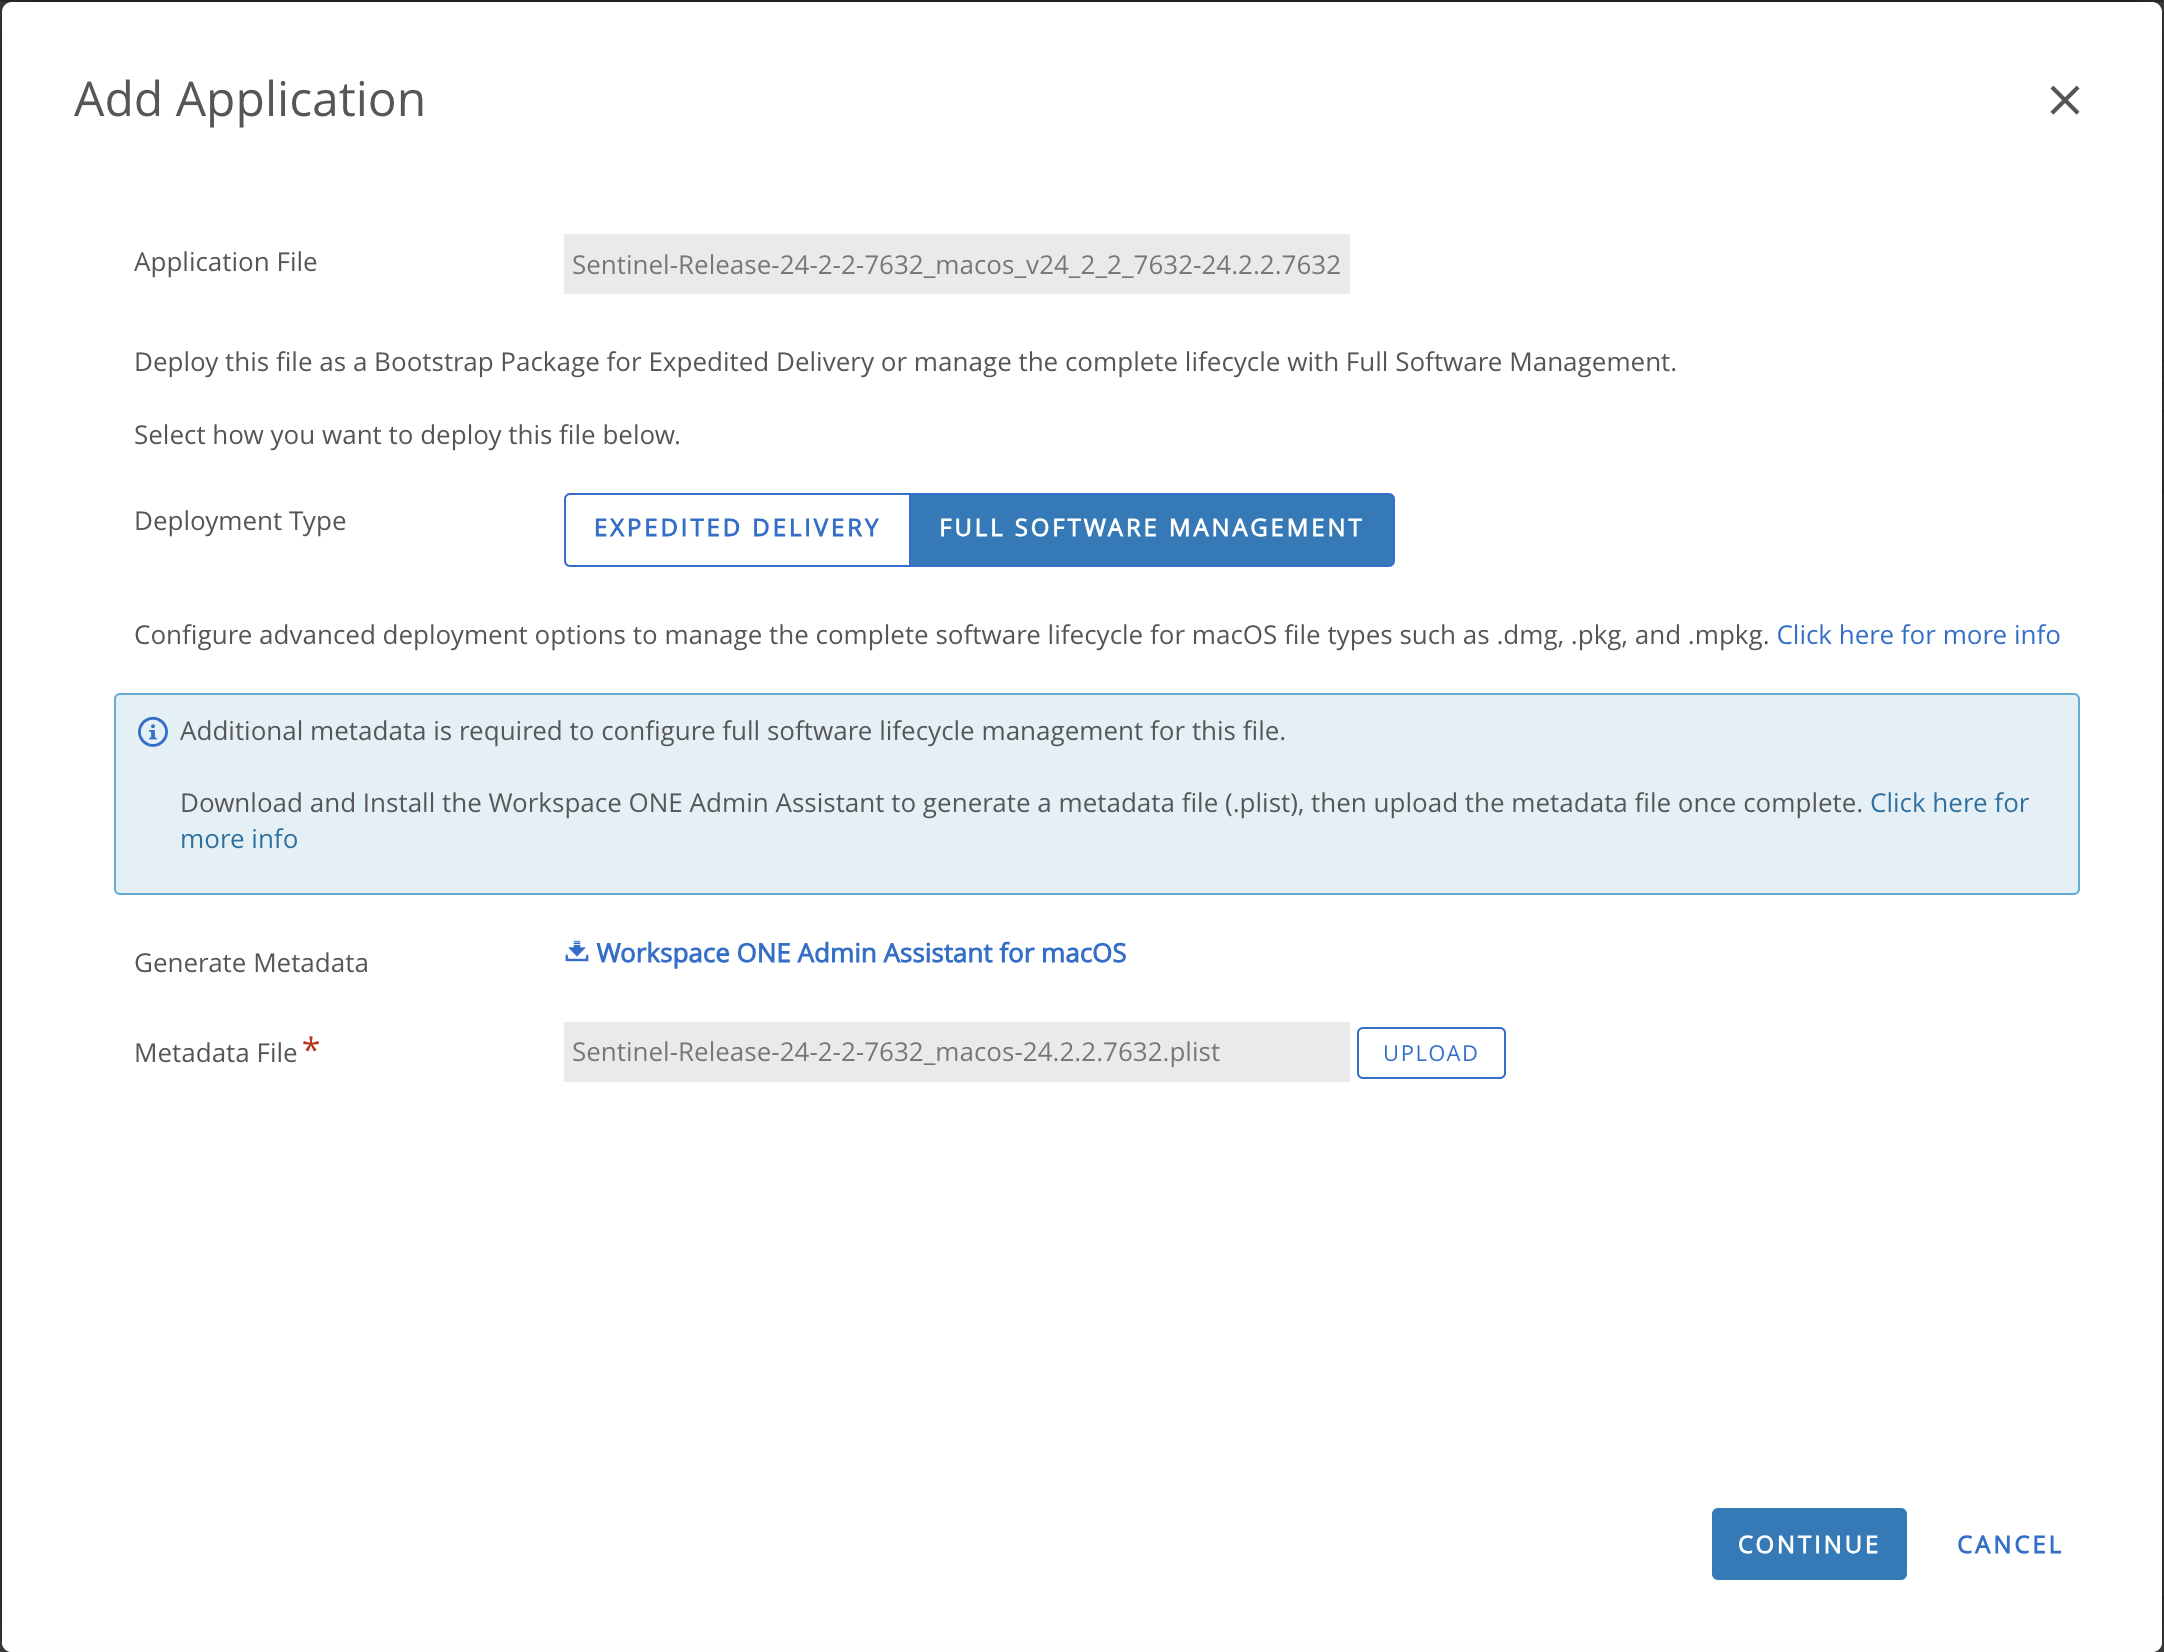Select Expedited Delivery deployment type
The image size is (2164, 1652).
(737, 529)
